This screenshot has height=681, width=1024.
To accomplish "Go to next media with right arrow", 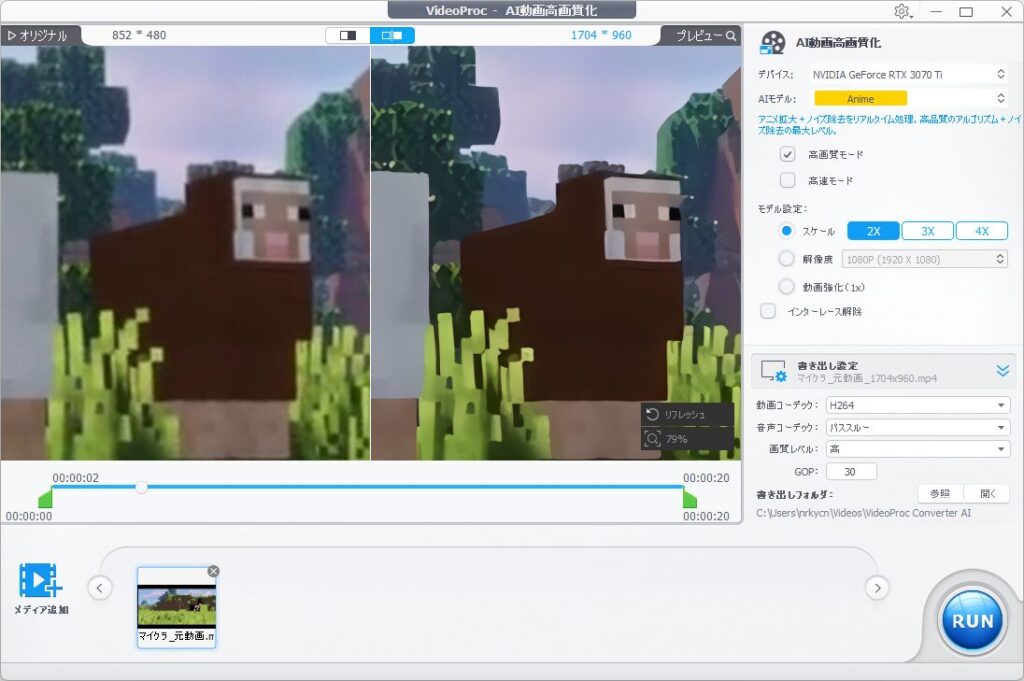I will 877,588.
